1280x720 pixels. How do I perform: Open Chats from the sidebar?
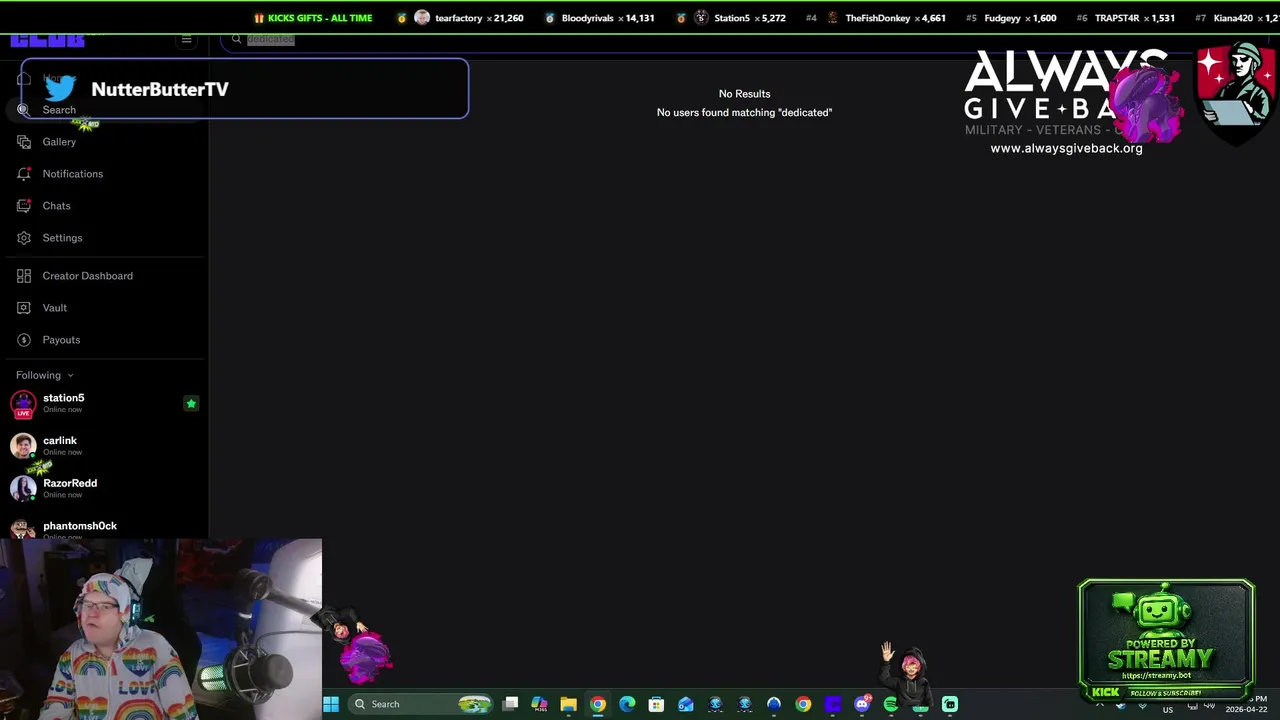[x=104, y=206]
